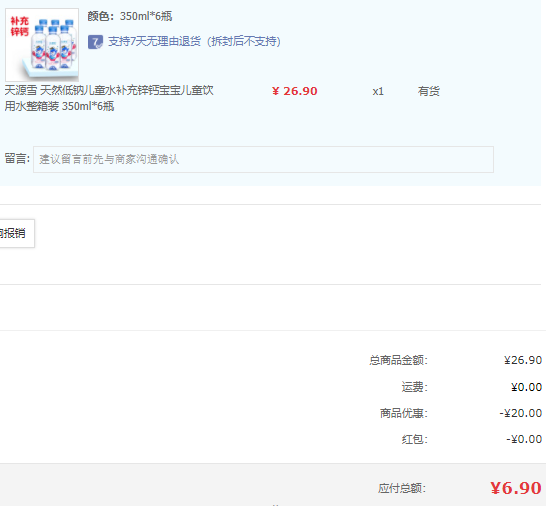Click the 商品优惠 discount label
546x506 pixels.
point(404,413)
